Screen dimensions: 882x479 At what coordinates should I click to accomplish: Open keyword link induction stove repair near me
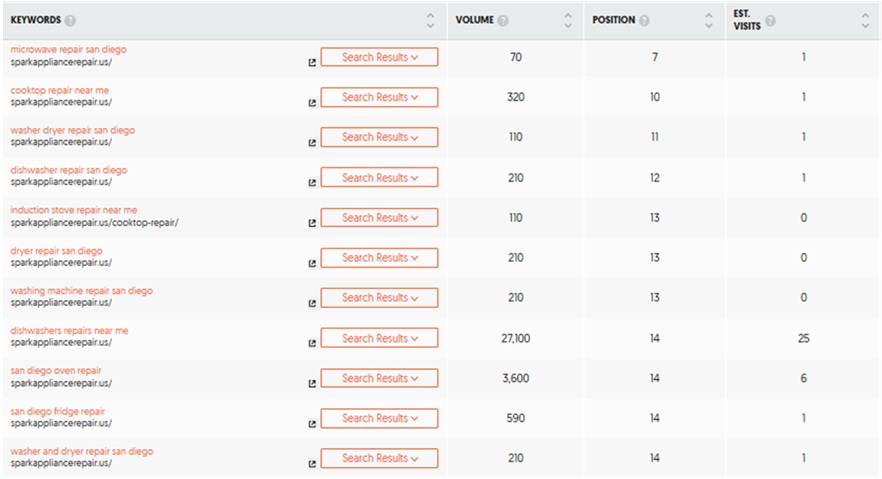[73, 210]
